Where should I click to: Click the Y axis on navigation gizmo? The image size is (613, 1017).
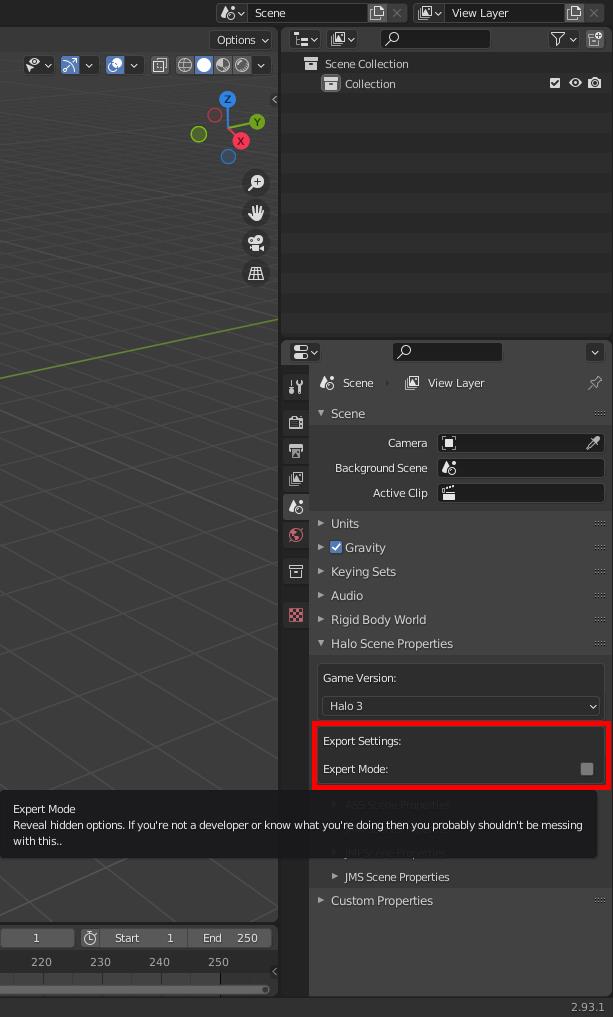click(257, 122)
